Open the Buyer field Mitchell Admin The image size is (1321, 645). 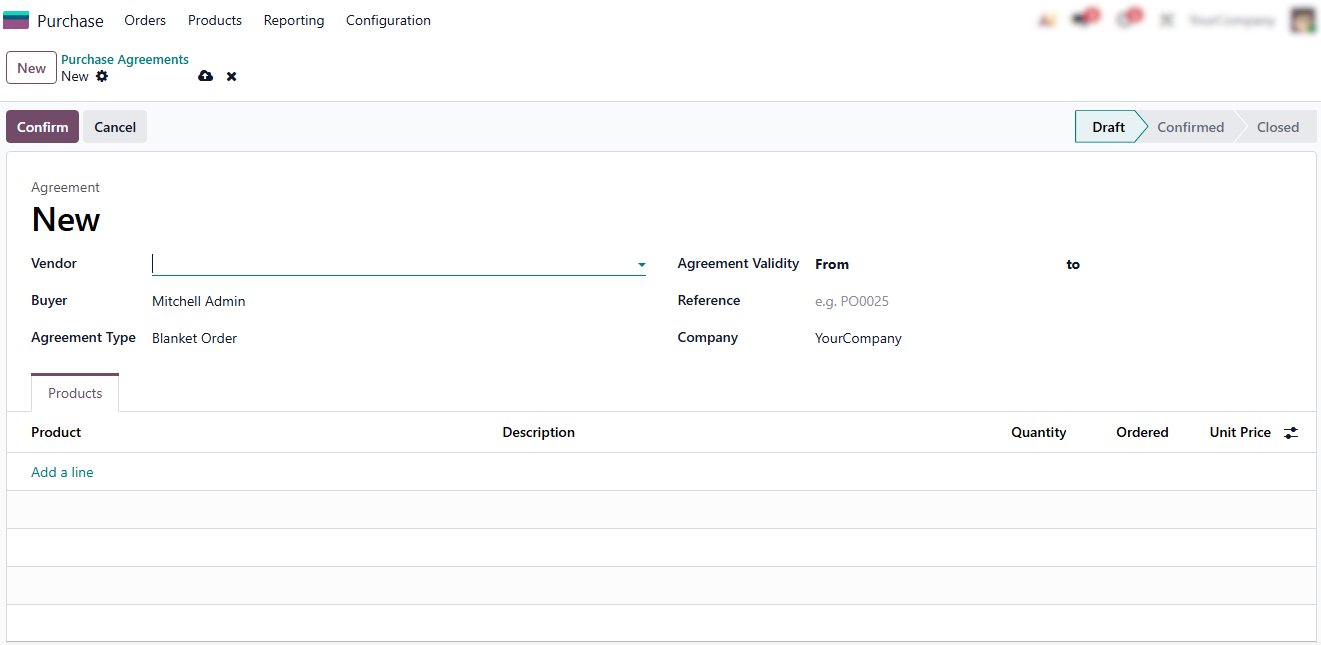(199, 302)
